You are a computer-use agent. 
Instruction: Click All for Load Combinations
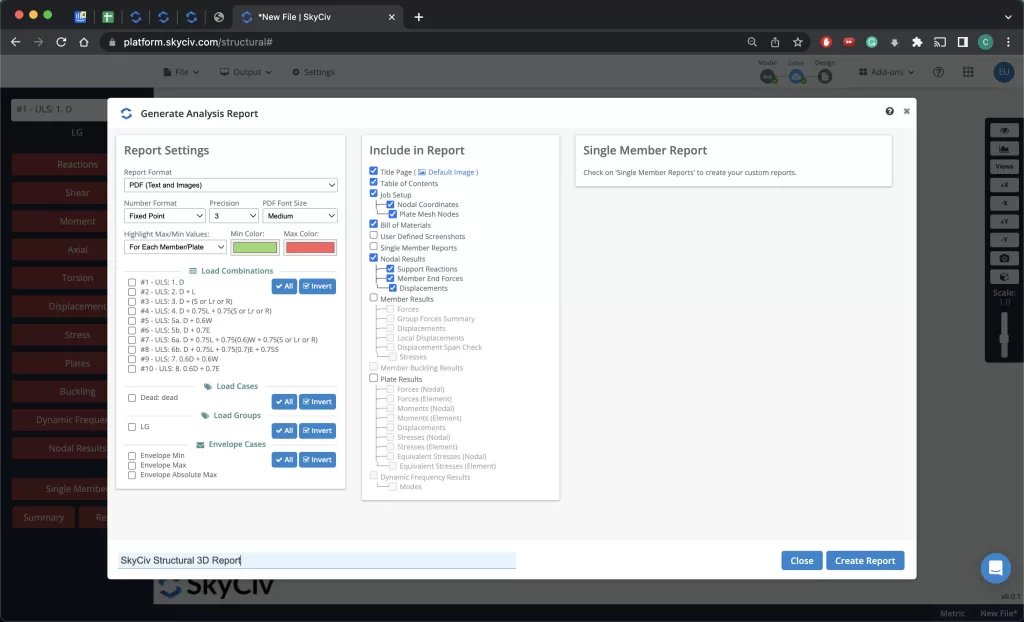284,286
